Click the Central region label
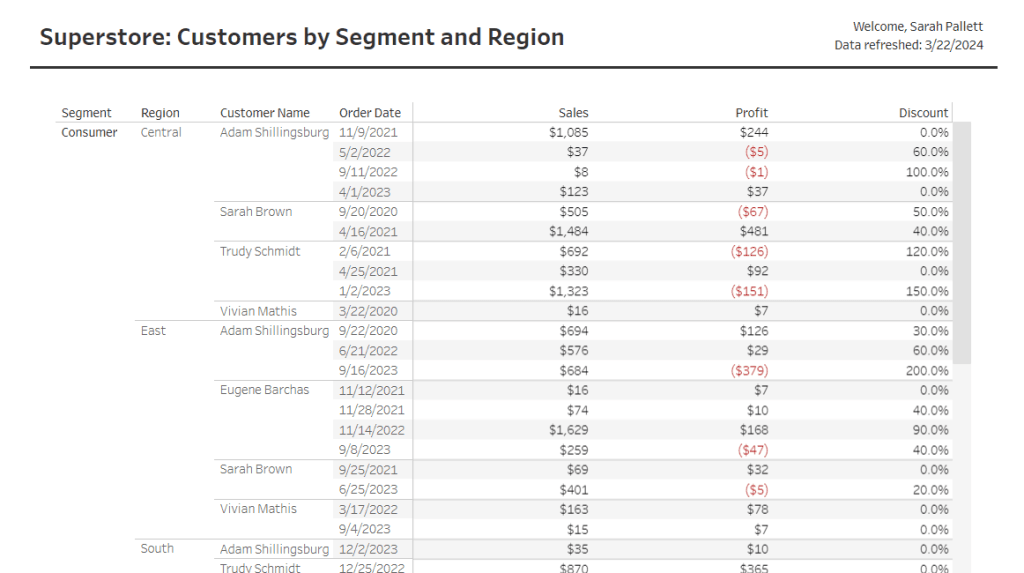 (x=161, y=132)
